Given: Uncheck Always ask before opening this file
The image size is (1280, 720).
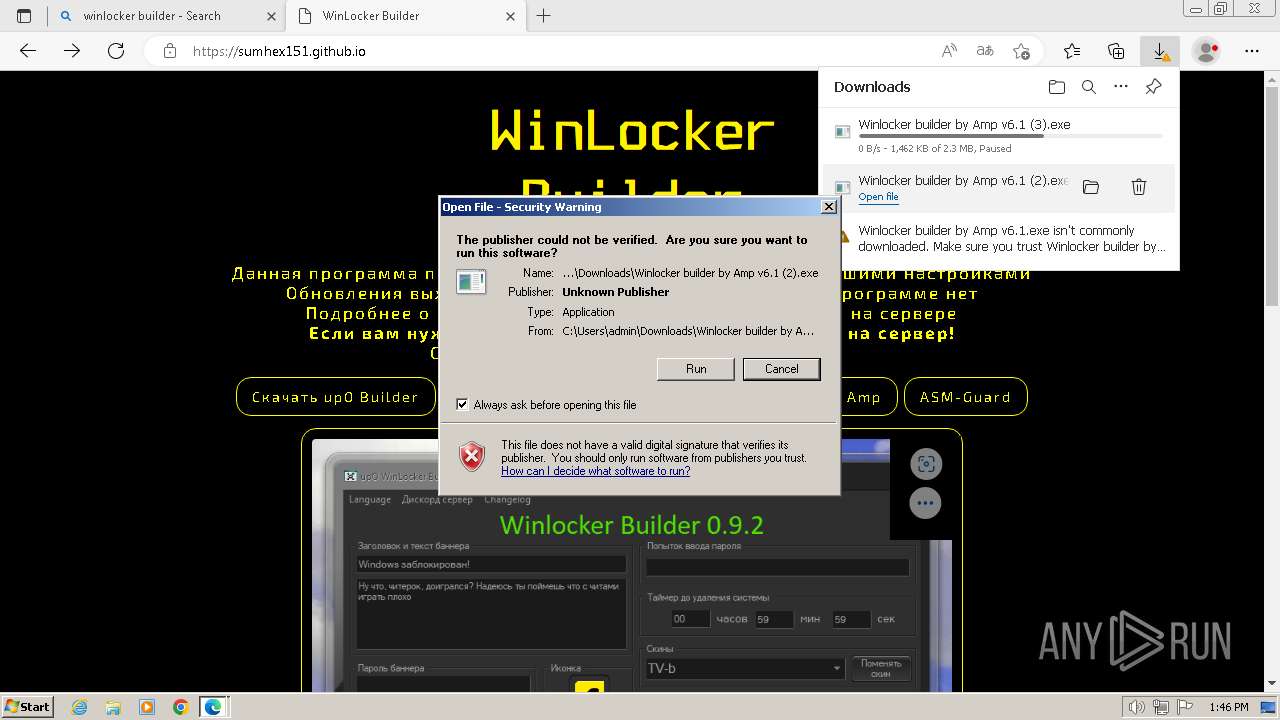Looking at the screenshot, I should (x=462, y=405).
